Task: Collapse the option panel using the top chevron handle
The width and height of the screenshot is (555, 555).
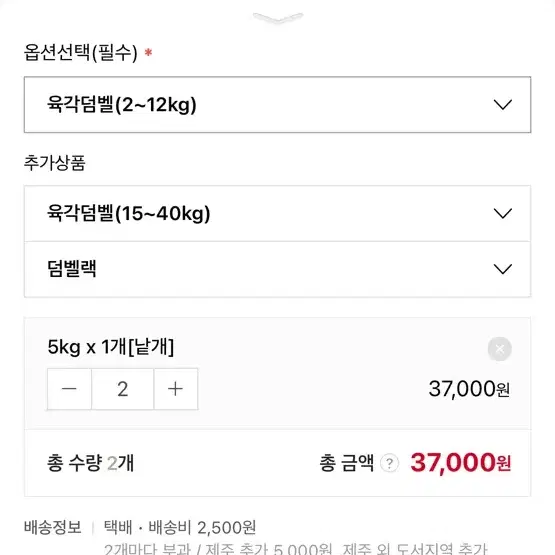Action: pyautogui.click(x=278, y=17)
